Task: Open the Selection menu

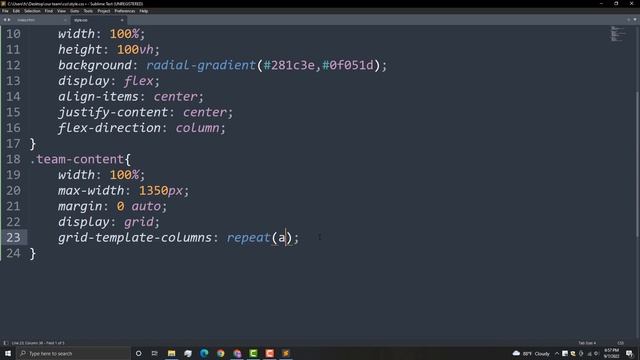Action: point(32,11)
